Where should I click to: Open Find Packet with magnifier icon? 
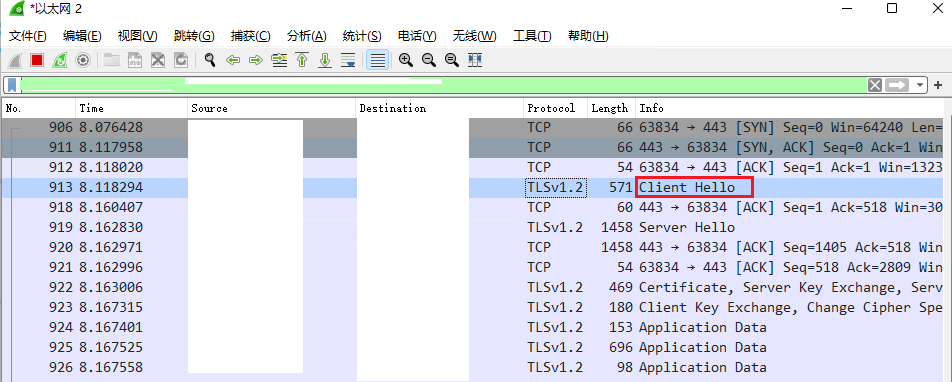(x=210, y=60)
